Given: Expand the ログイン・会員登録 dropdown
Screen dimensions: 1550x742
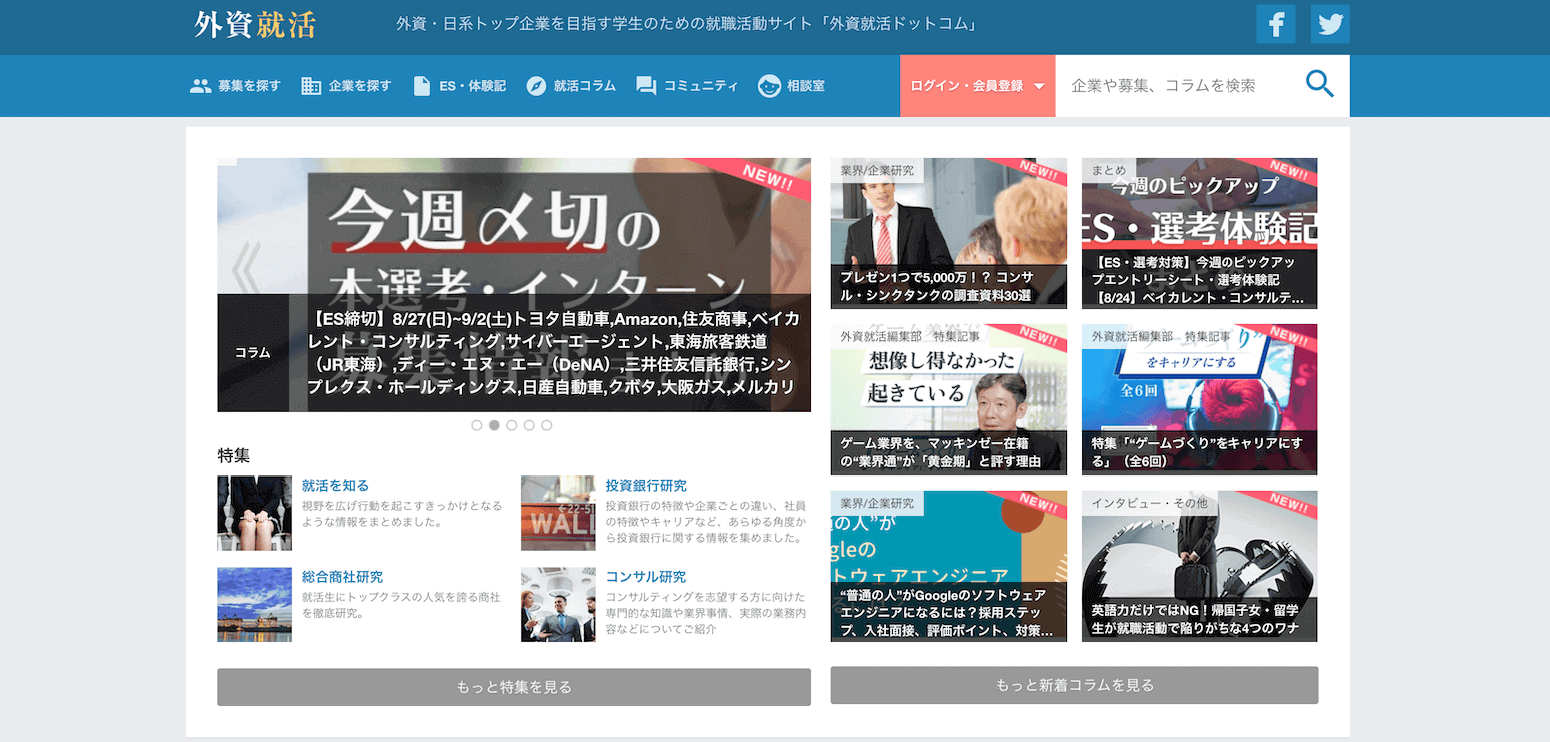Looking at the screenshot, I should tap(978, 86).
